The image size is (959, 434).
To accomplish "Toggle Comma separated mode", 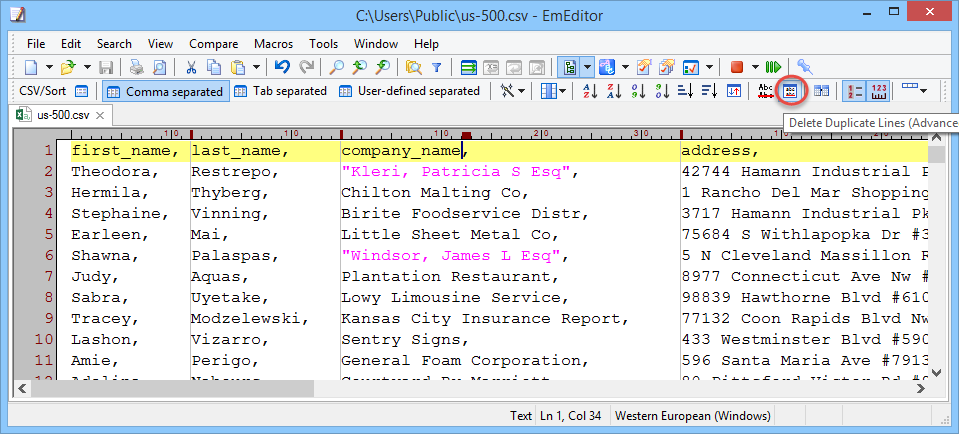I will click(165, 91).
